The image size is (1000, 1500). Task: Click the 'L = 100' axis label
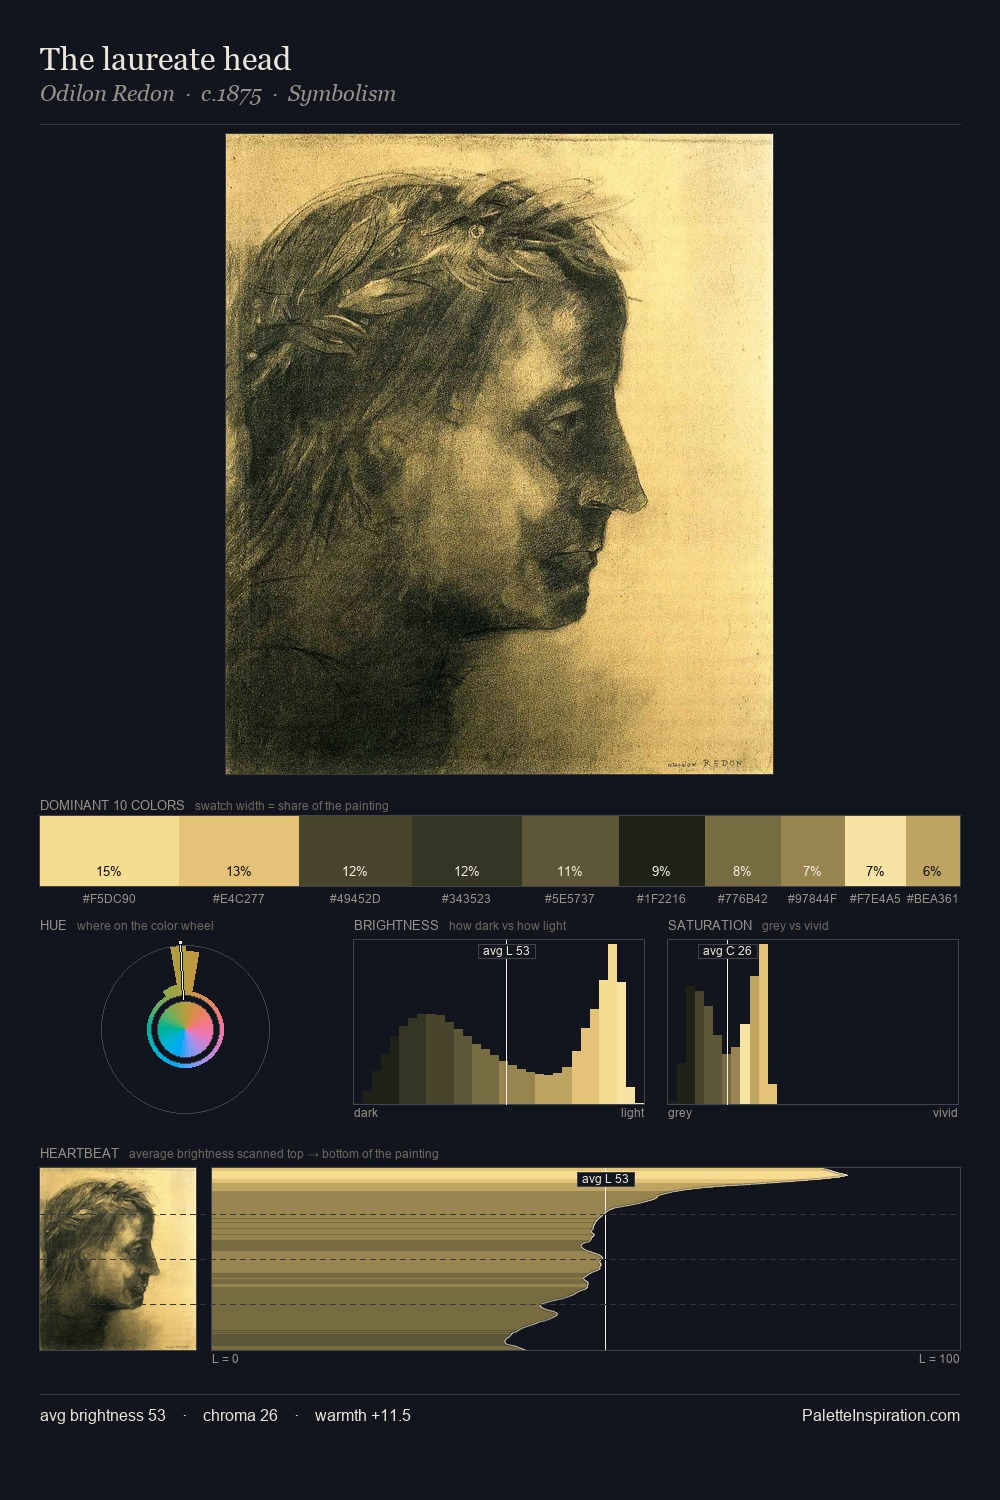(939, 1359)
